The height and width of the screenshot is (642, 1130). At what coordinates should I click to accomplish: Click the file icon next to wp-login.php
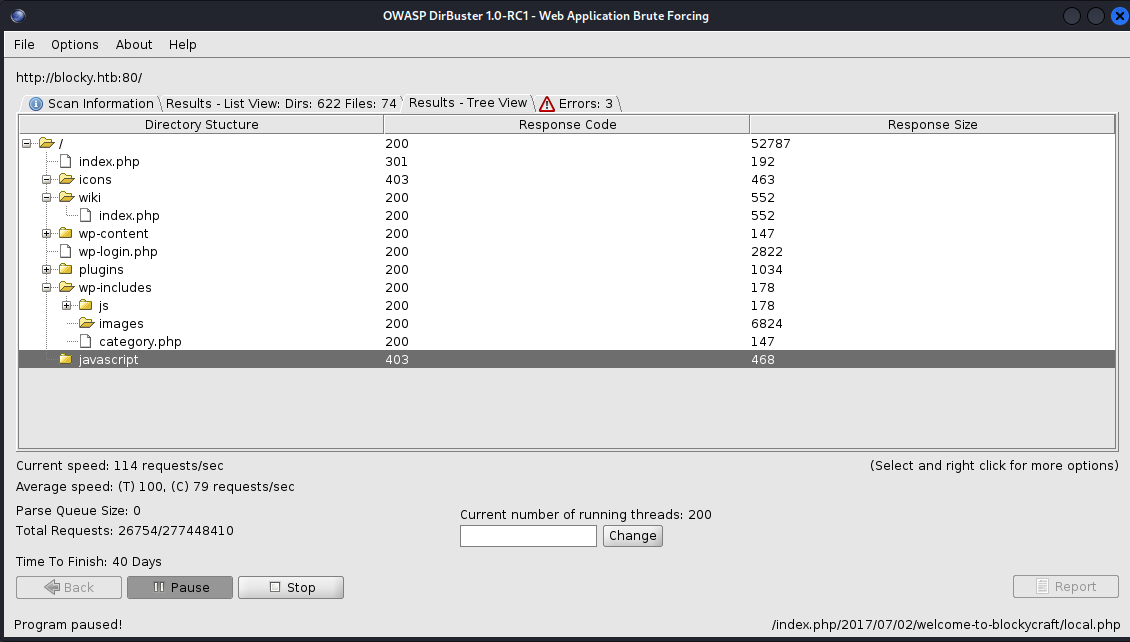pos(66,251)
